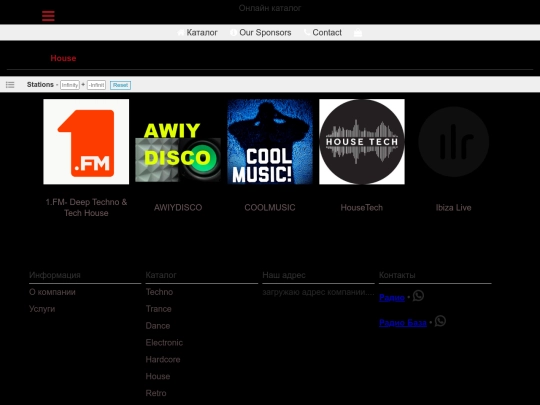The height and width of the screenshot is (405, 540).
Task: Click the Контакты footer heading
Action: pos(397,275)
